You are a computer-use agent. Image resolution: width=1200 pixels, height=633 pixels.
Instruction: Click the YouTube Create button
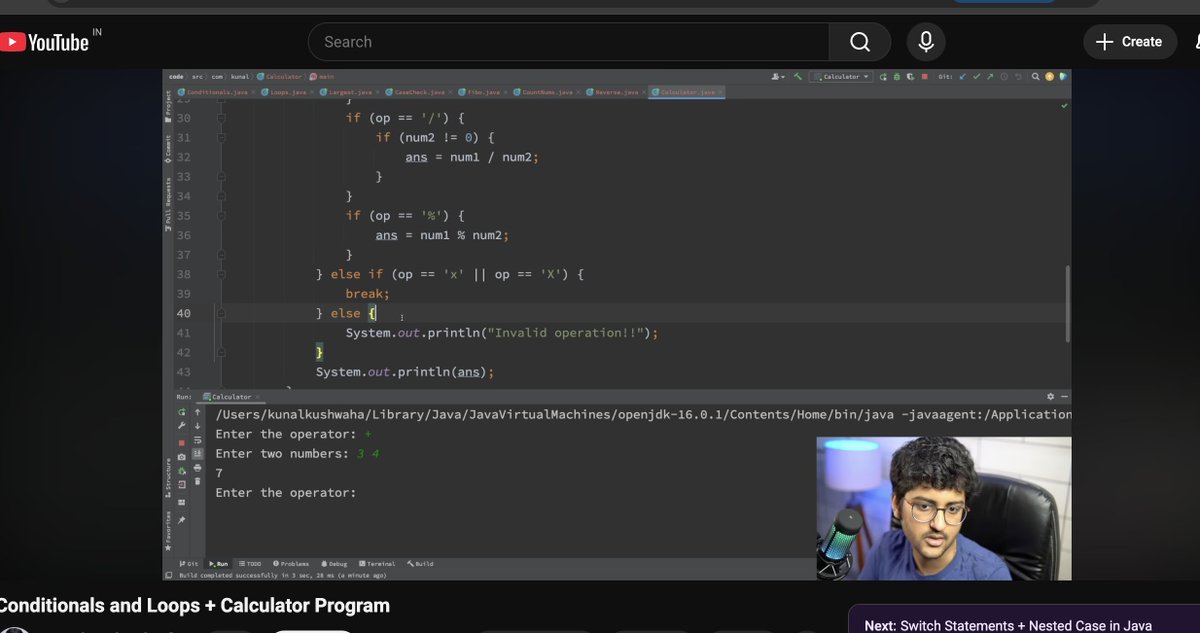click(1129, 41)
